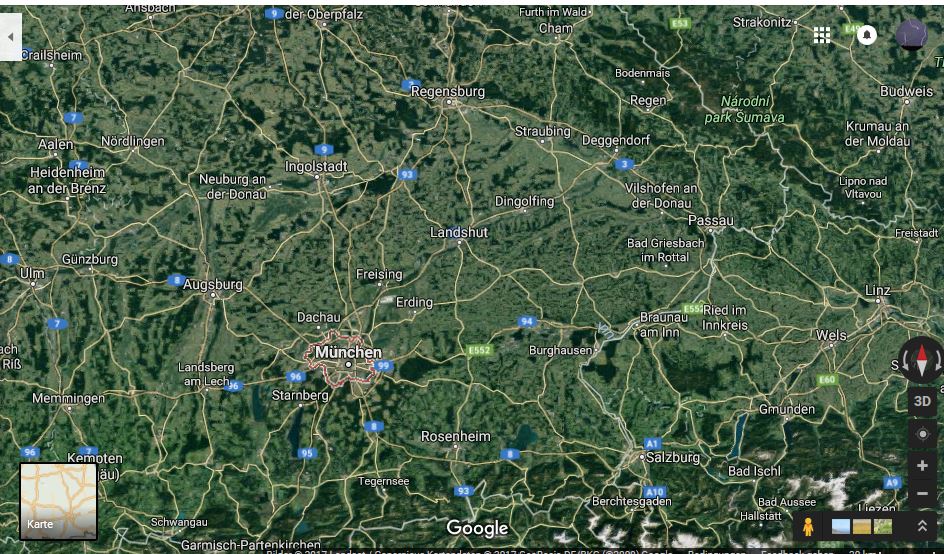Select the Tegernsee label
944x554 pixels.
tap(384, 481)
